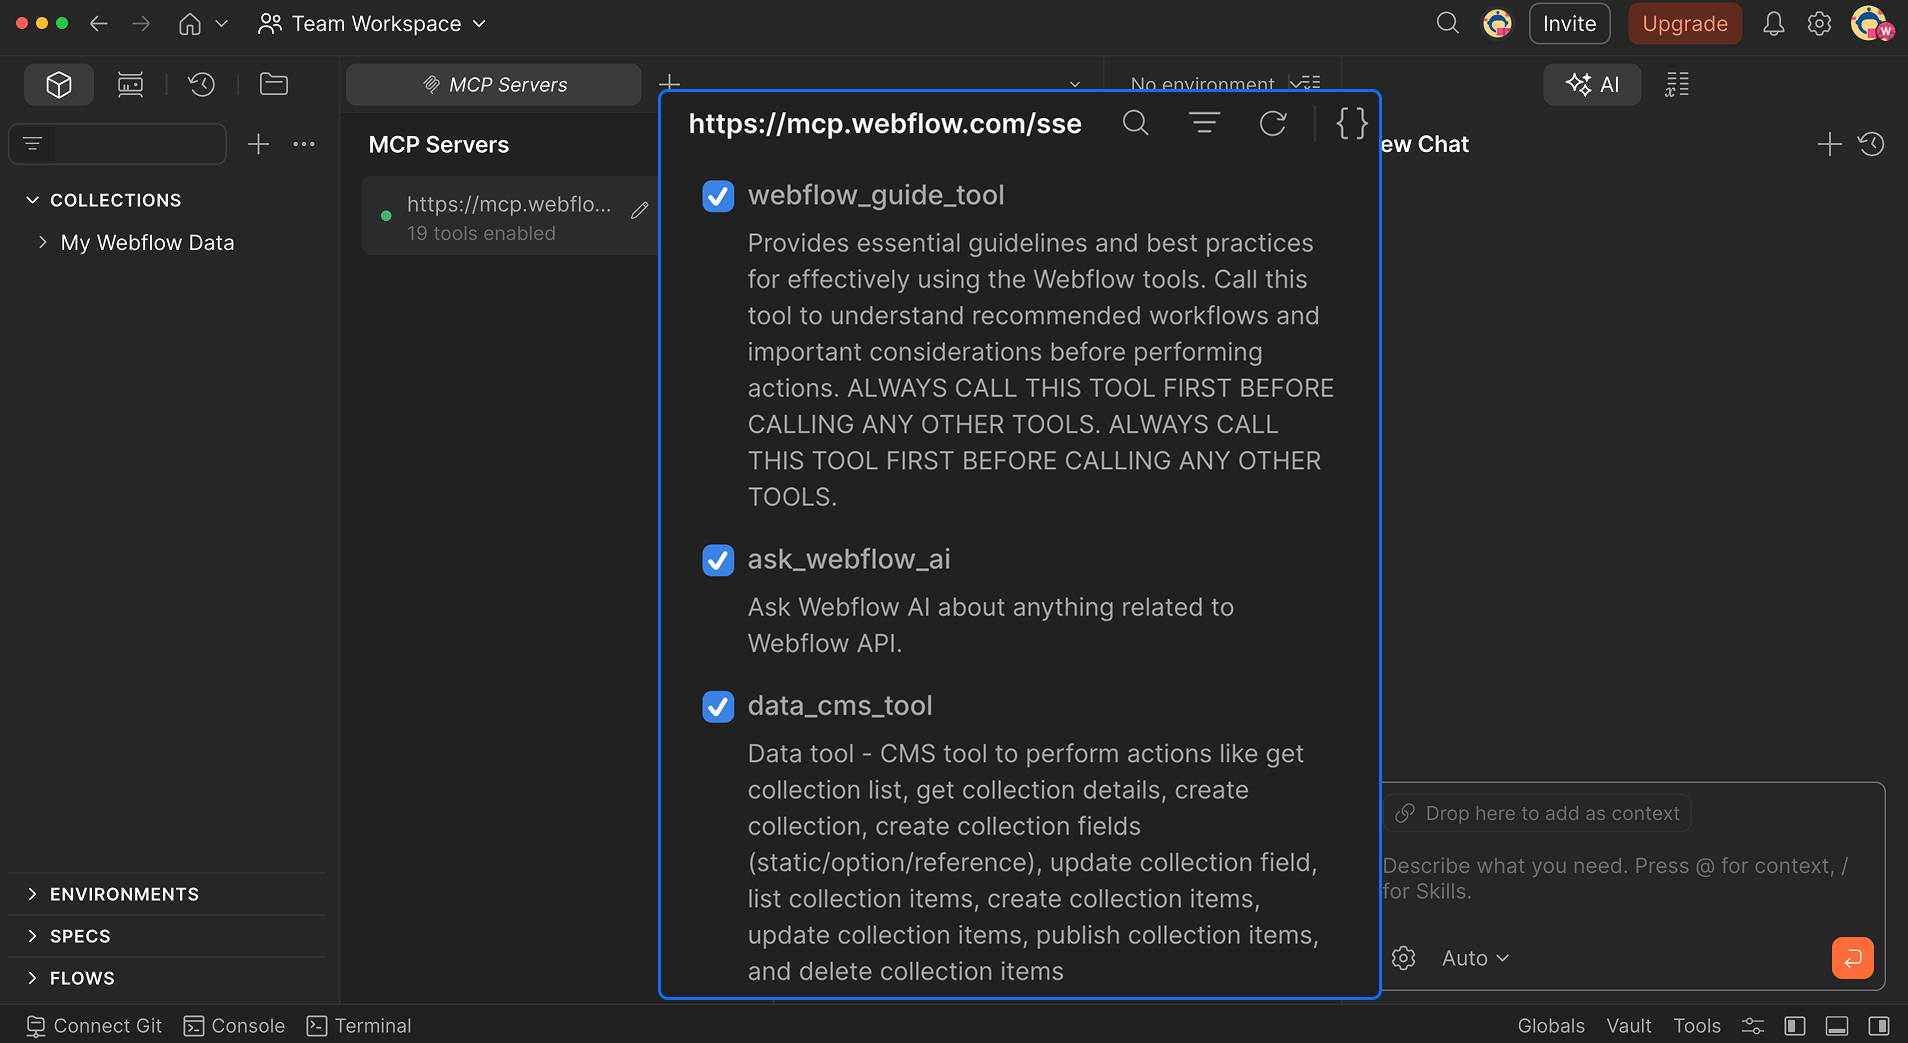The image size is (1908, 1043).
Task: Filter tools in the server popup
Action: click(1204, 123)
